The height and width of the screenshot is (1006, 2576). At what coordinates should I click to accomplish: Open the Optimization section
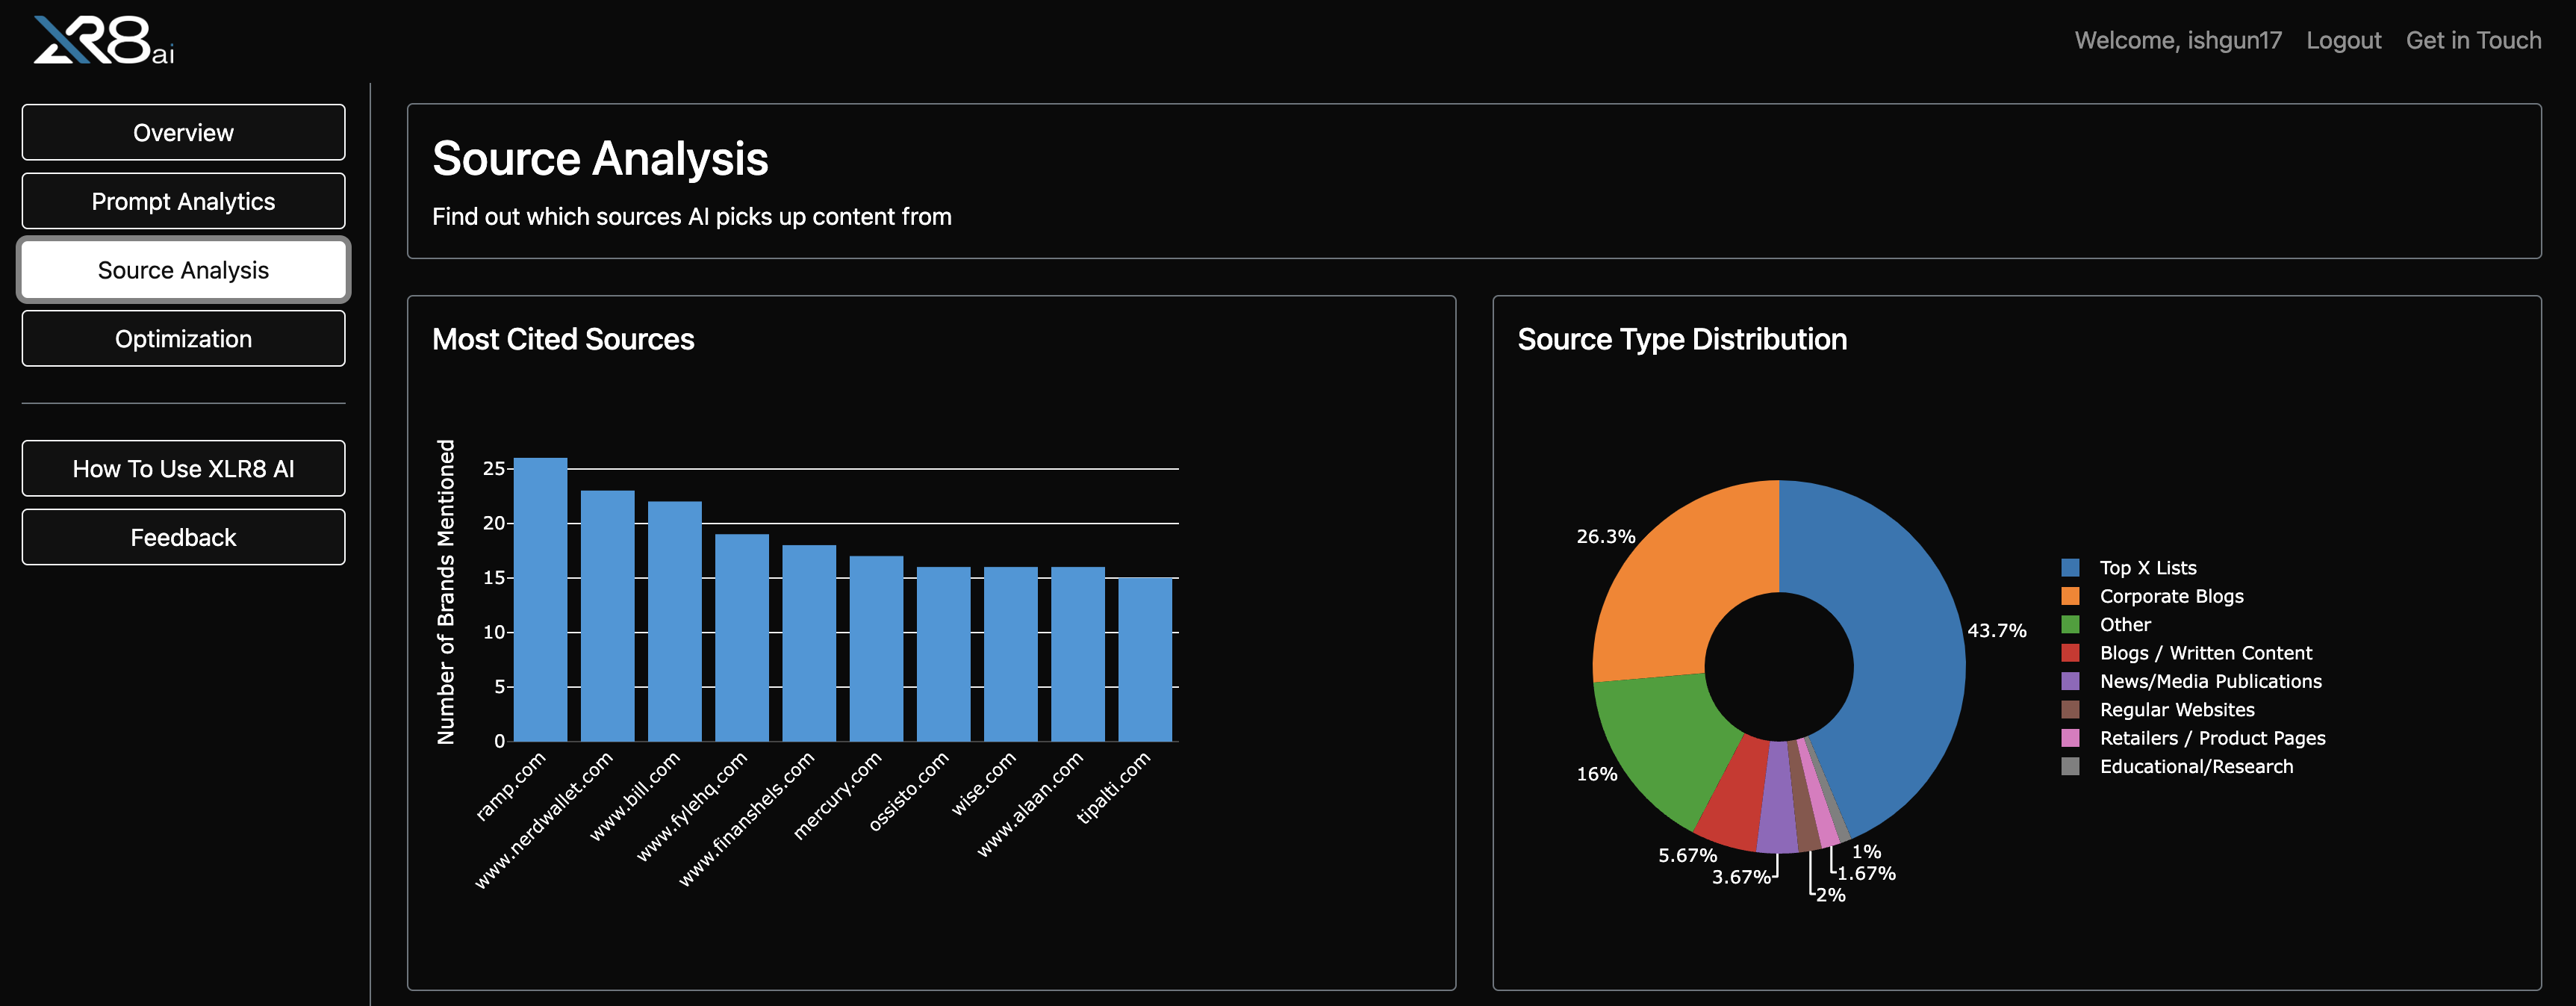(183, 339)
